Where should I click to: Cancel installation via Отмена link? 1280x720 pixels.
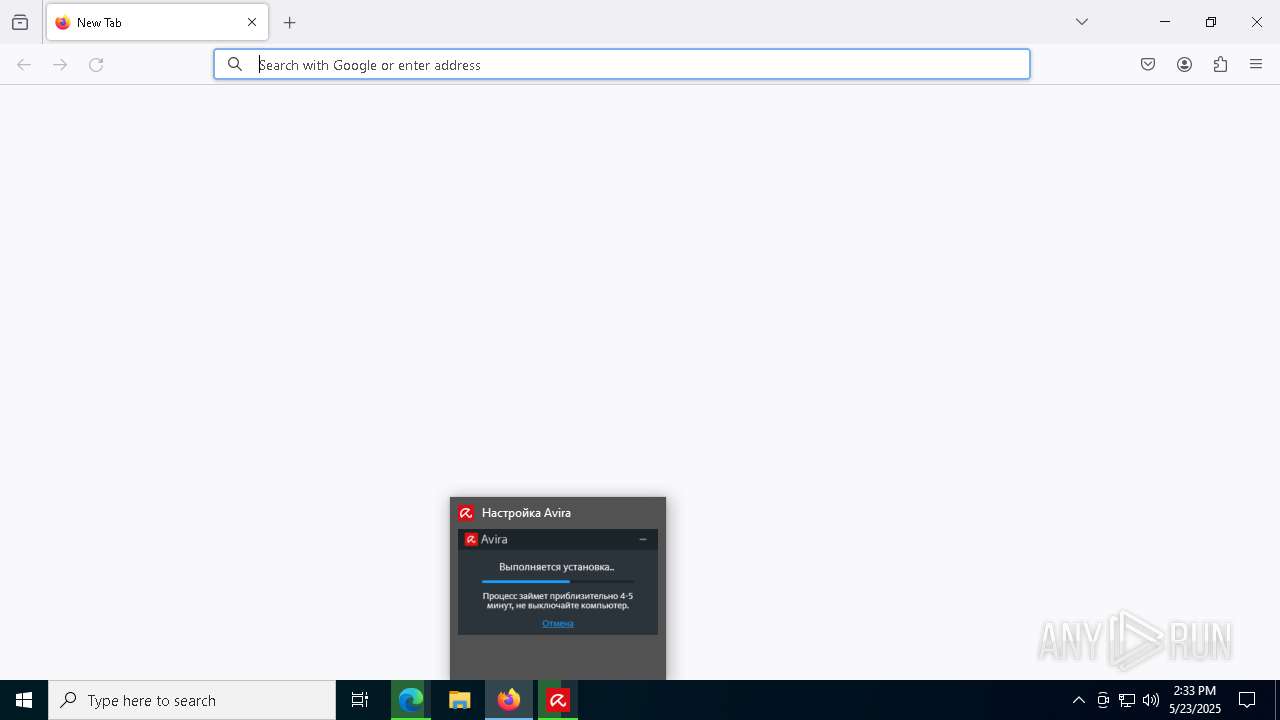coord(558,623)
